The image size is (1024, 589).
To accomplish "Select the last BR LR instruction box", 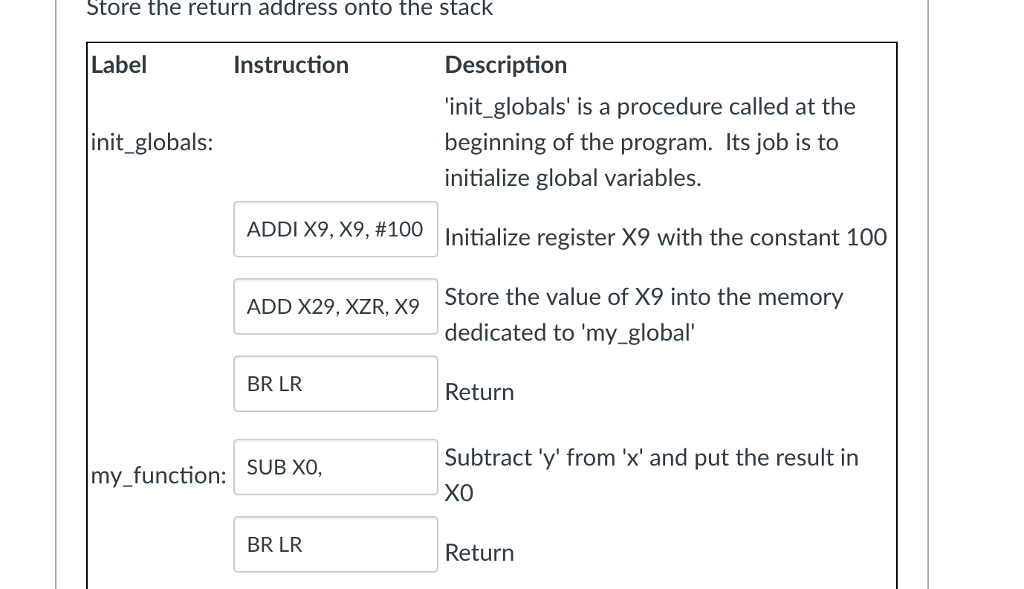I will pyautogui.click(x=335, y=544).
